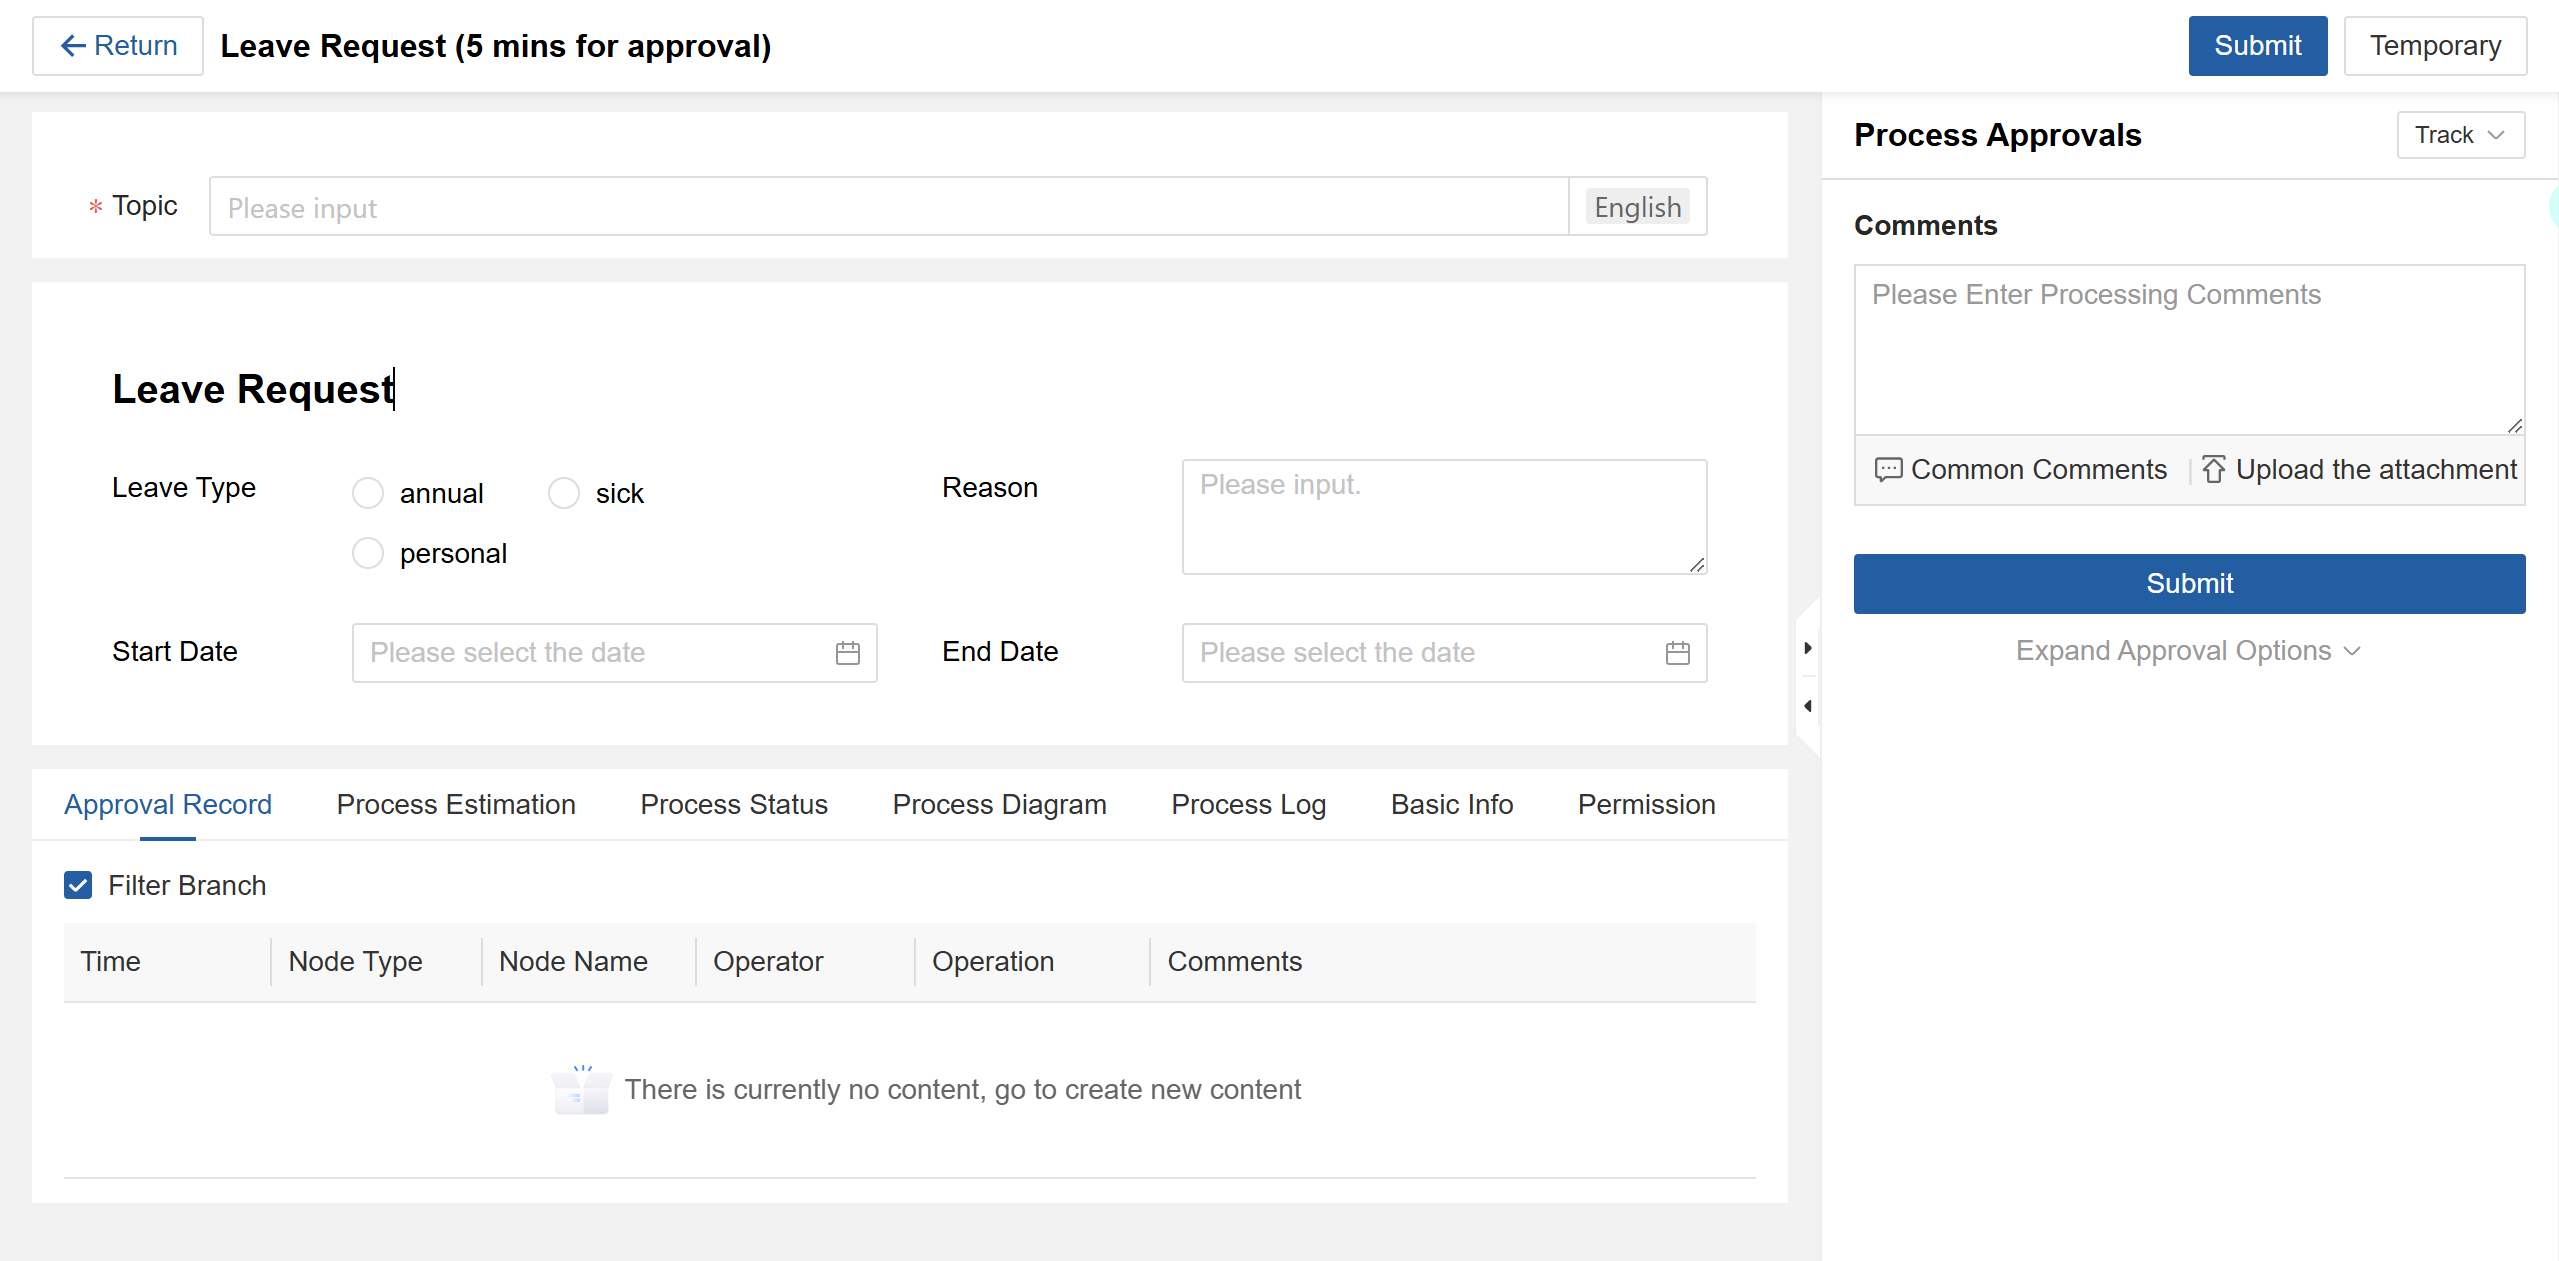Click the empty content box illustration

coord(581,1090)
